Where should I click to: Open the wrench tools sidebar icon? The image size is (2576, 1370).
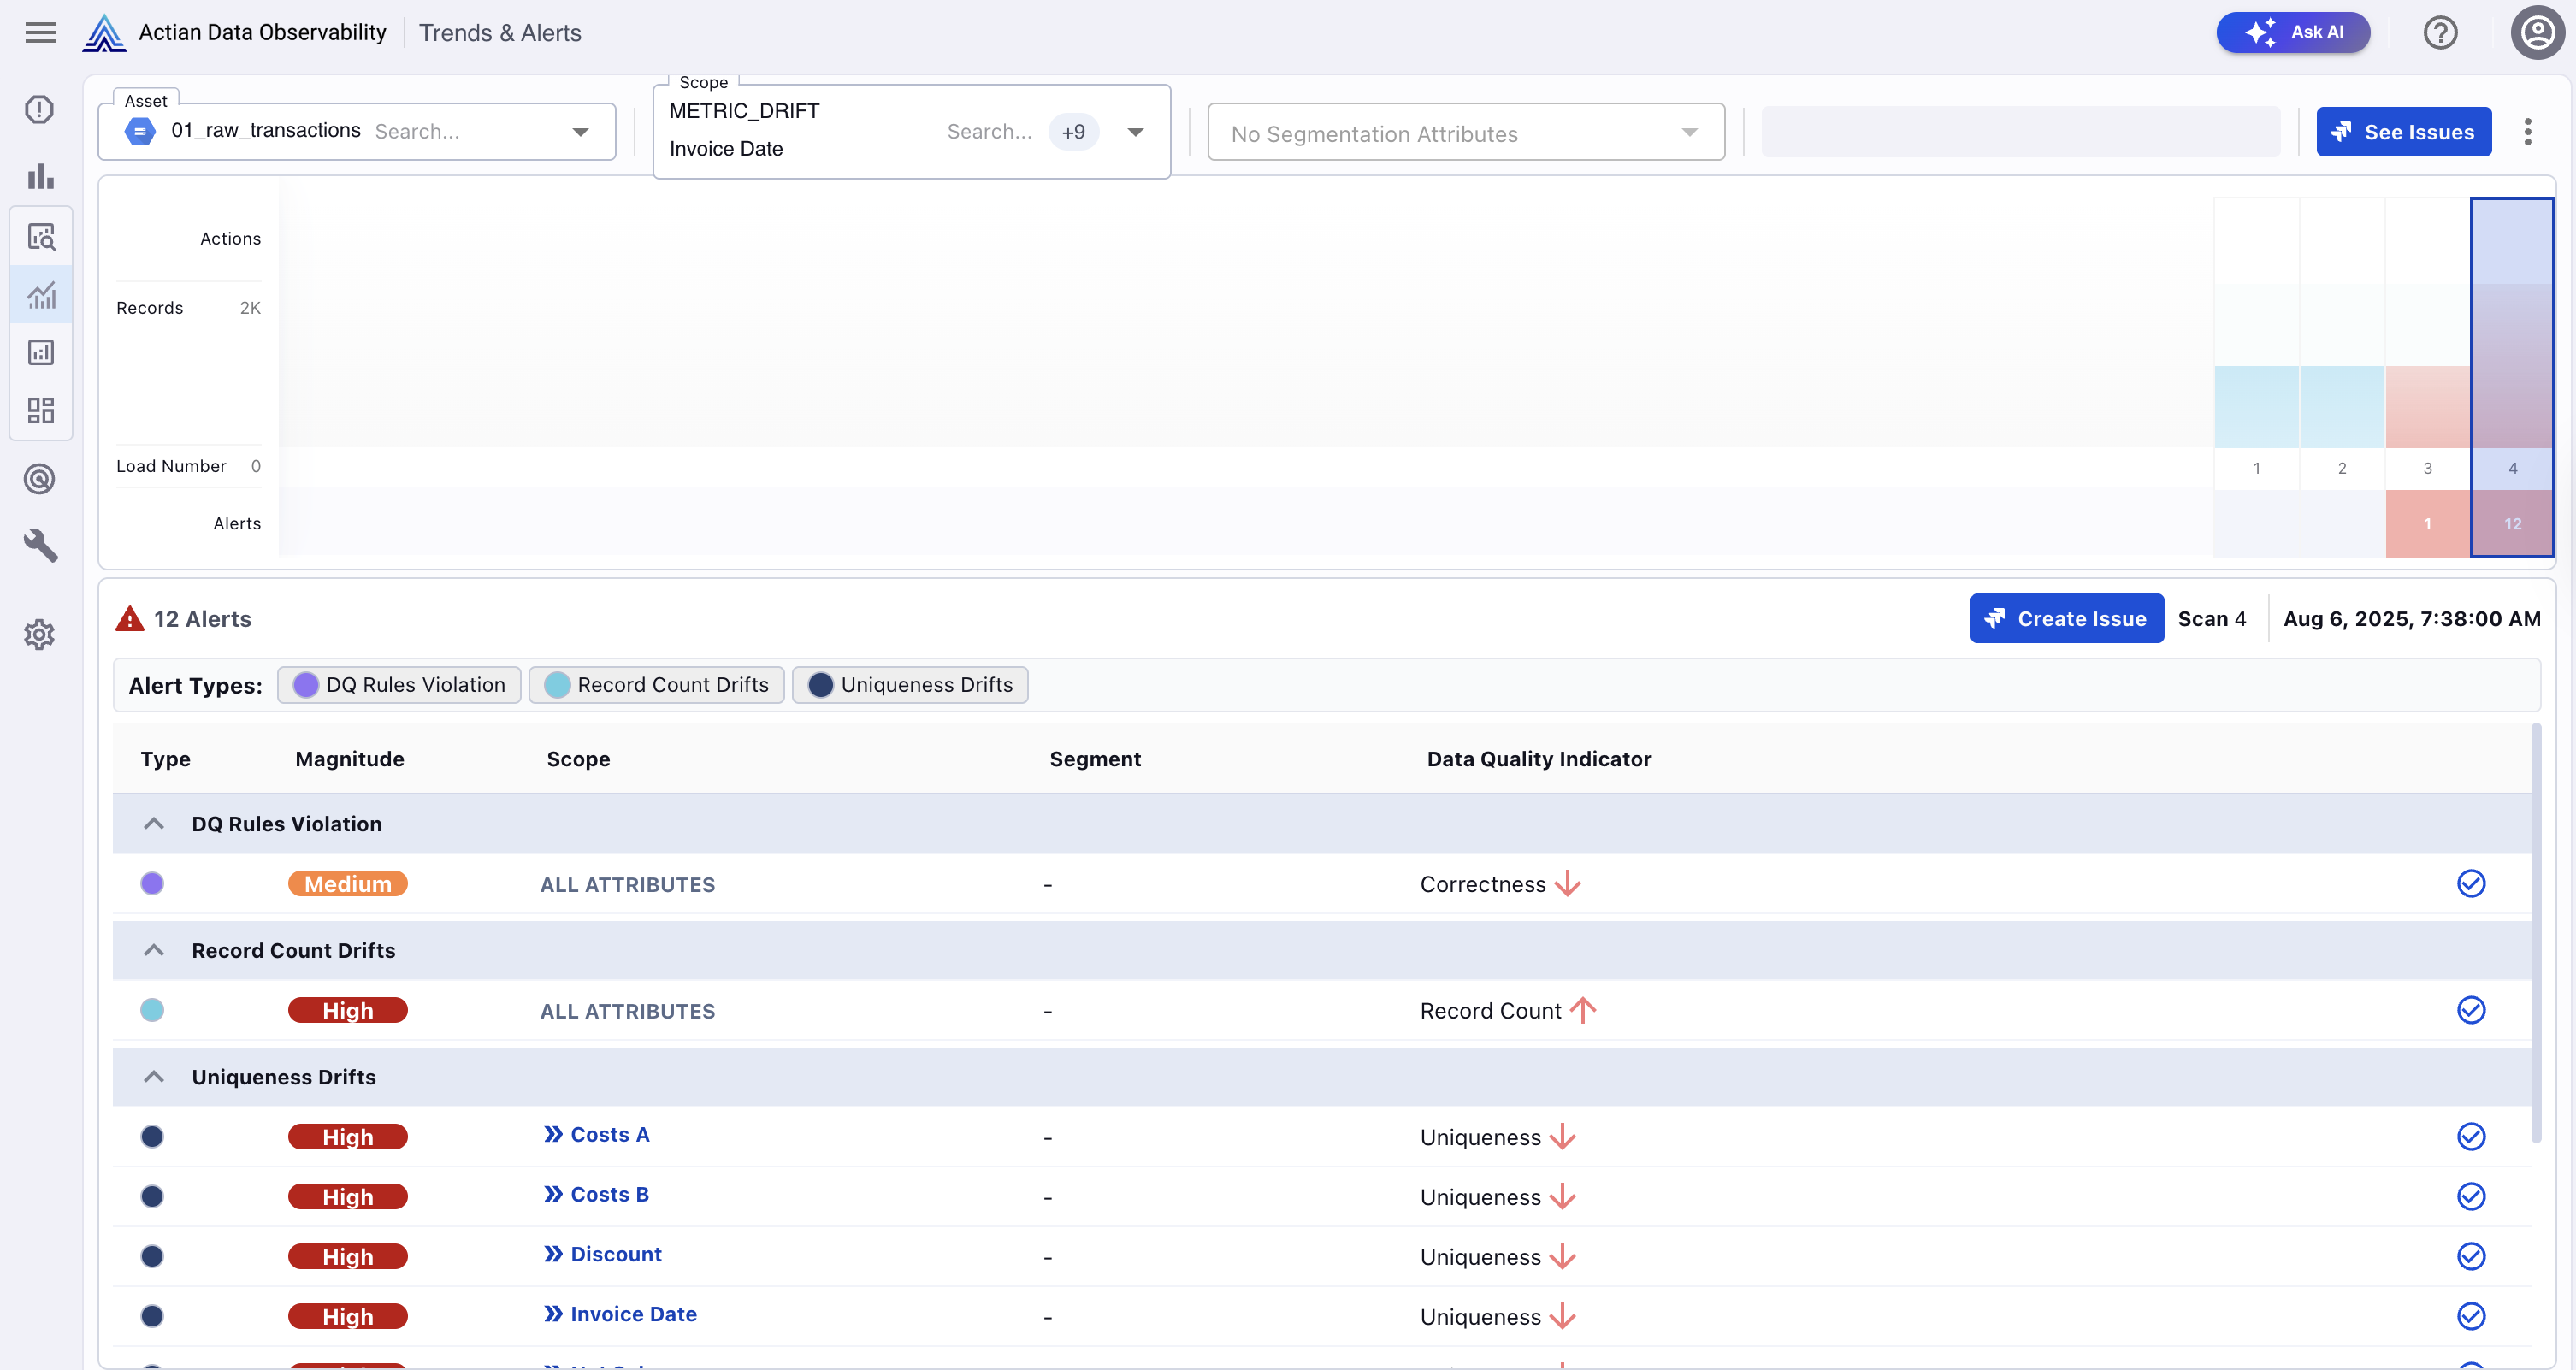click(x=40, y=545)
